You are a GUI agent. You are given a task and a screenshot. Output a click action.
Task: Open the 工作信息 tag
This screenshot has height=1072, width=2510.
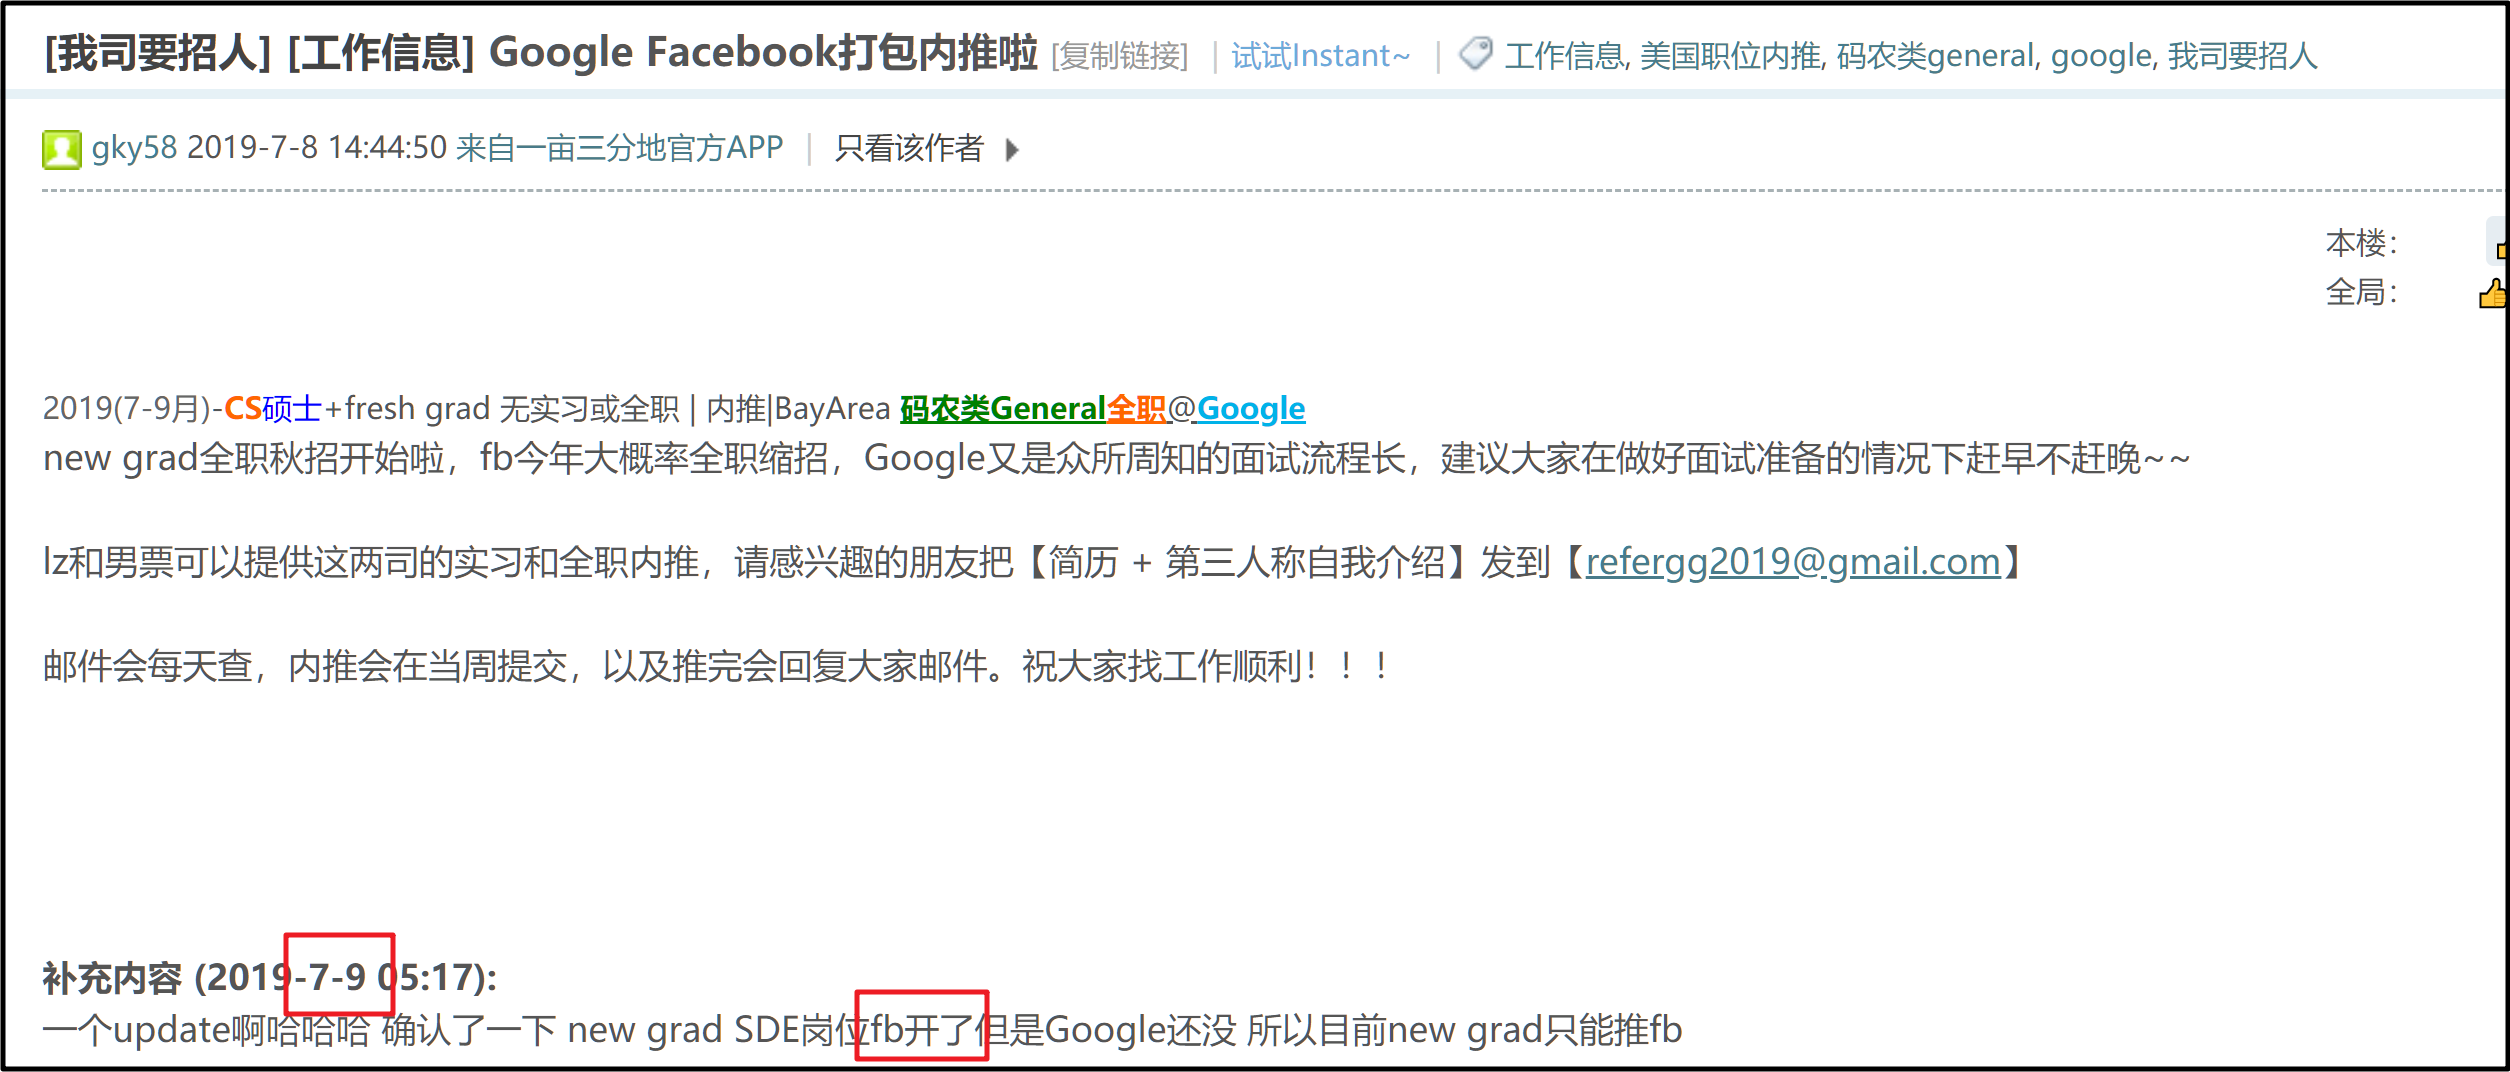[1565, 56]
